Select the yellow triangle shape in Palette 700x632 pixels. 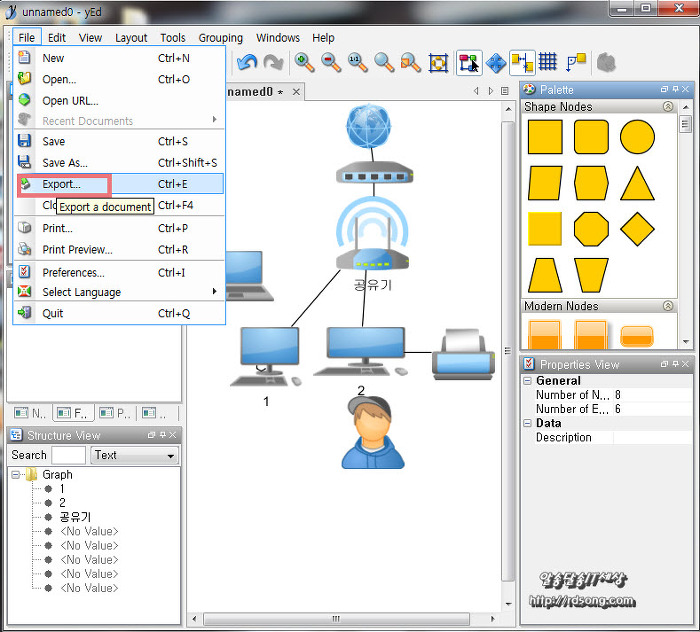637,183
